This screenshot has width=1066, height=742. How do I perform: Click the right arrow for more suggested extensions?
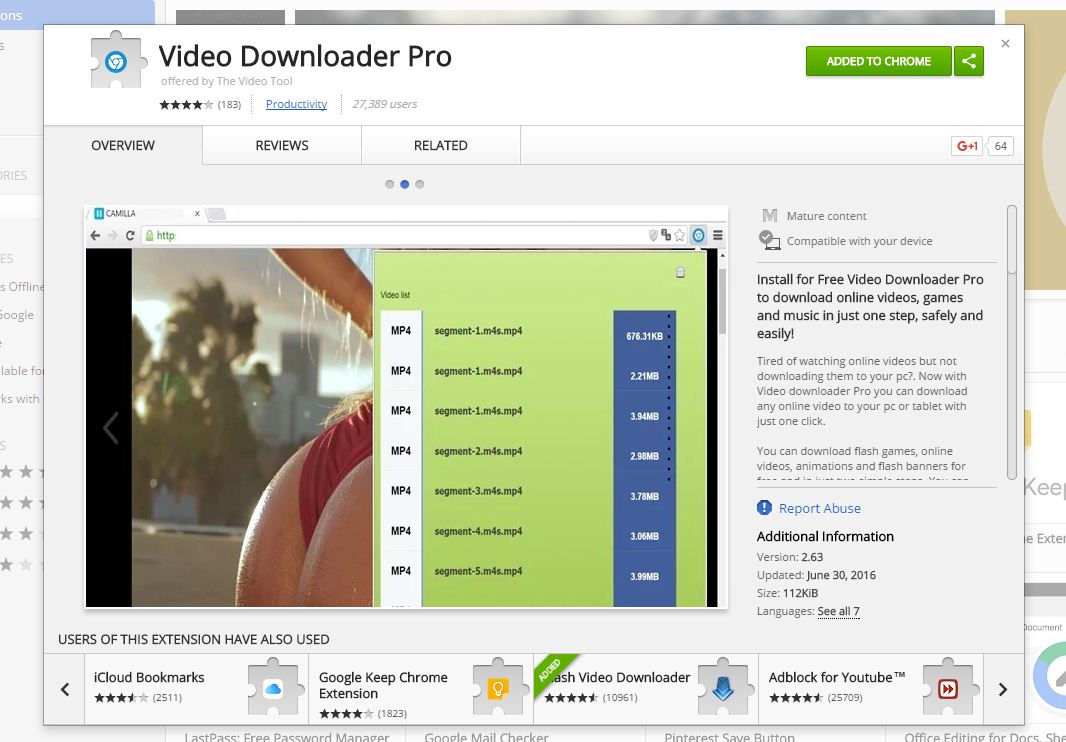tap(1002, 689)
